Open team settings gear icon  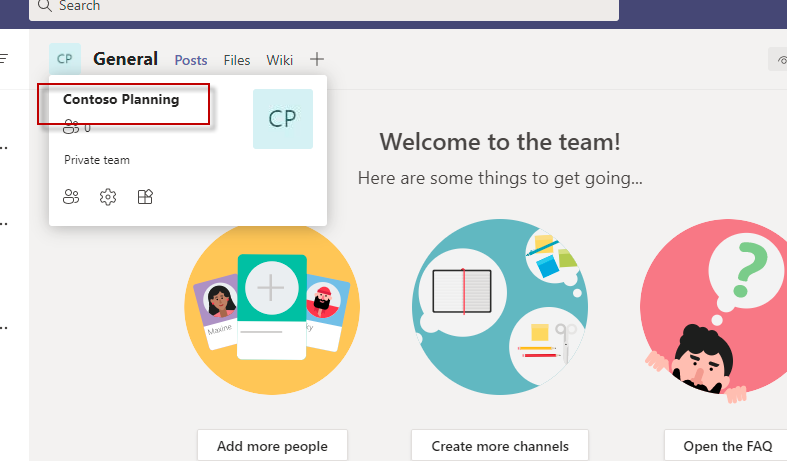pyautogui.click(x=108, y=197)
